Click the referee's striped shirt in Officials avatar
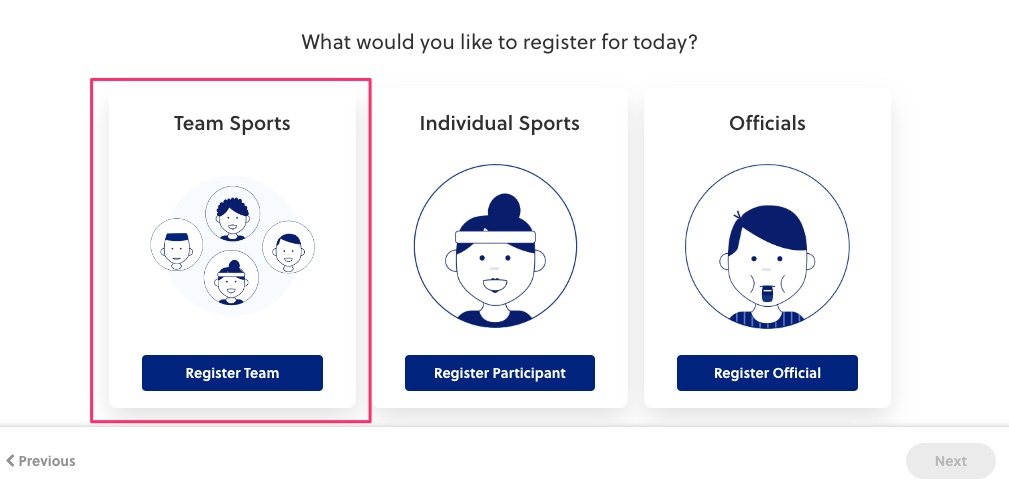Image resolution: width=1009 pixels, height=494 pixels. 767,319
